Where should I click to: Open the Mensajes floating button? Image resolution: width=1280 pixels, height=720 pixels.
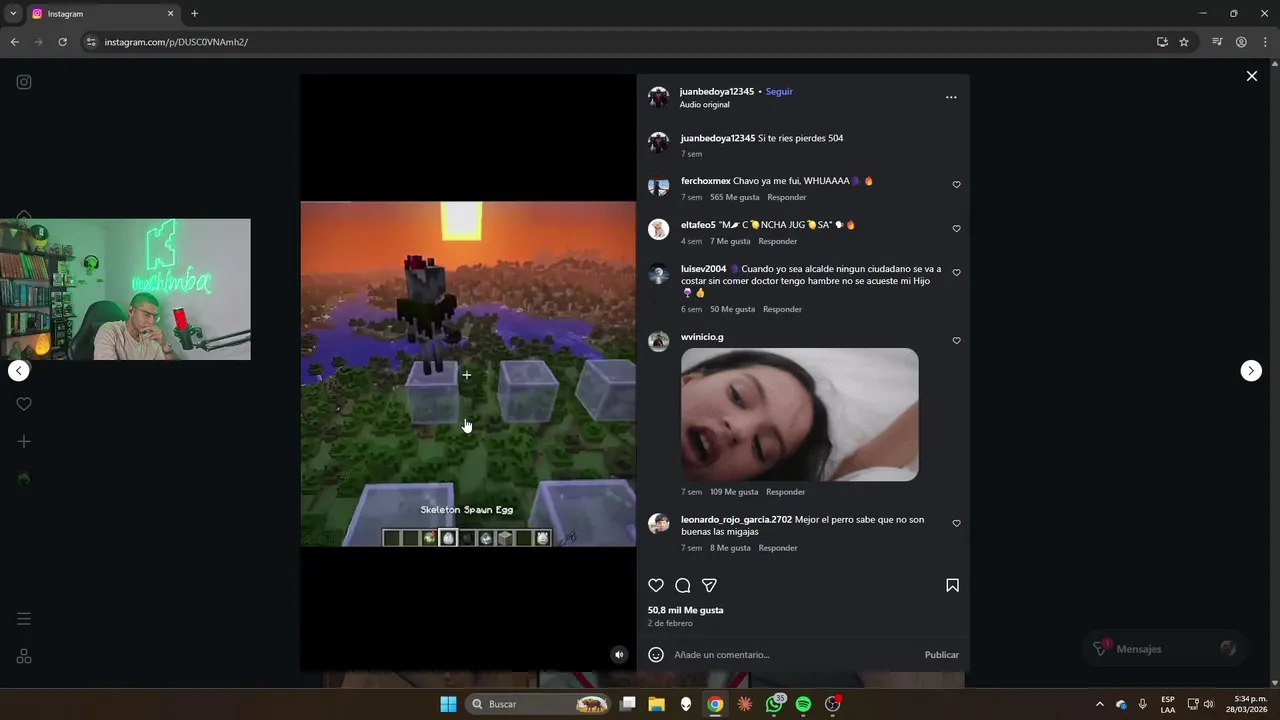pyautogui.click(x=1165, y=649)
